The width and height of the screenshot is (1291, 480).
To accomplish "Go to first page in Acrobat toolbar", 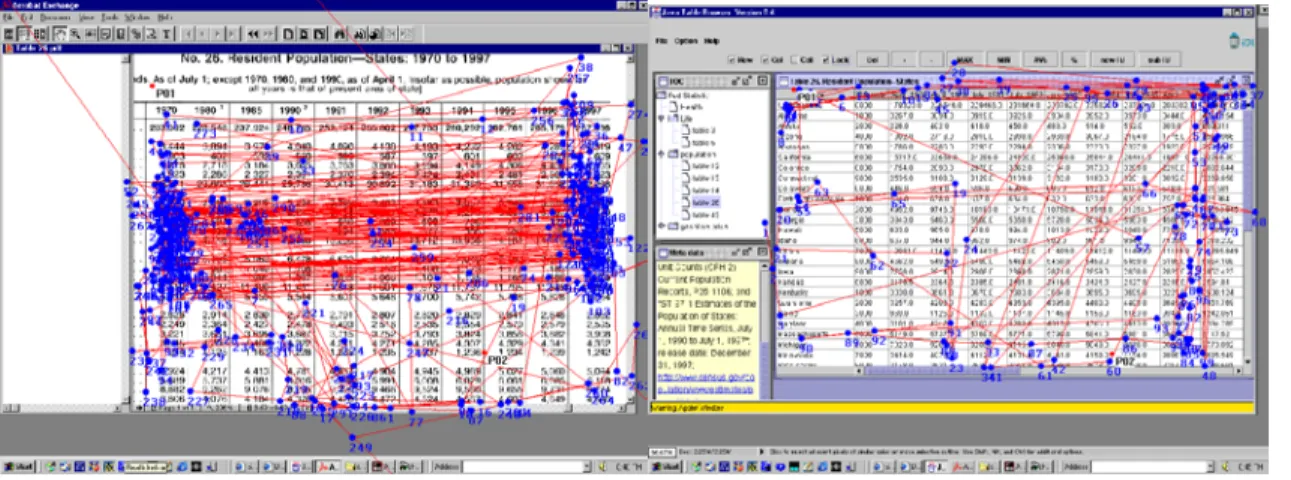I will pos(188,33).
